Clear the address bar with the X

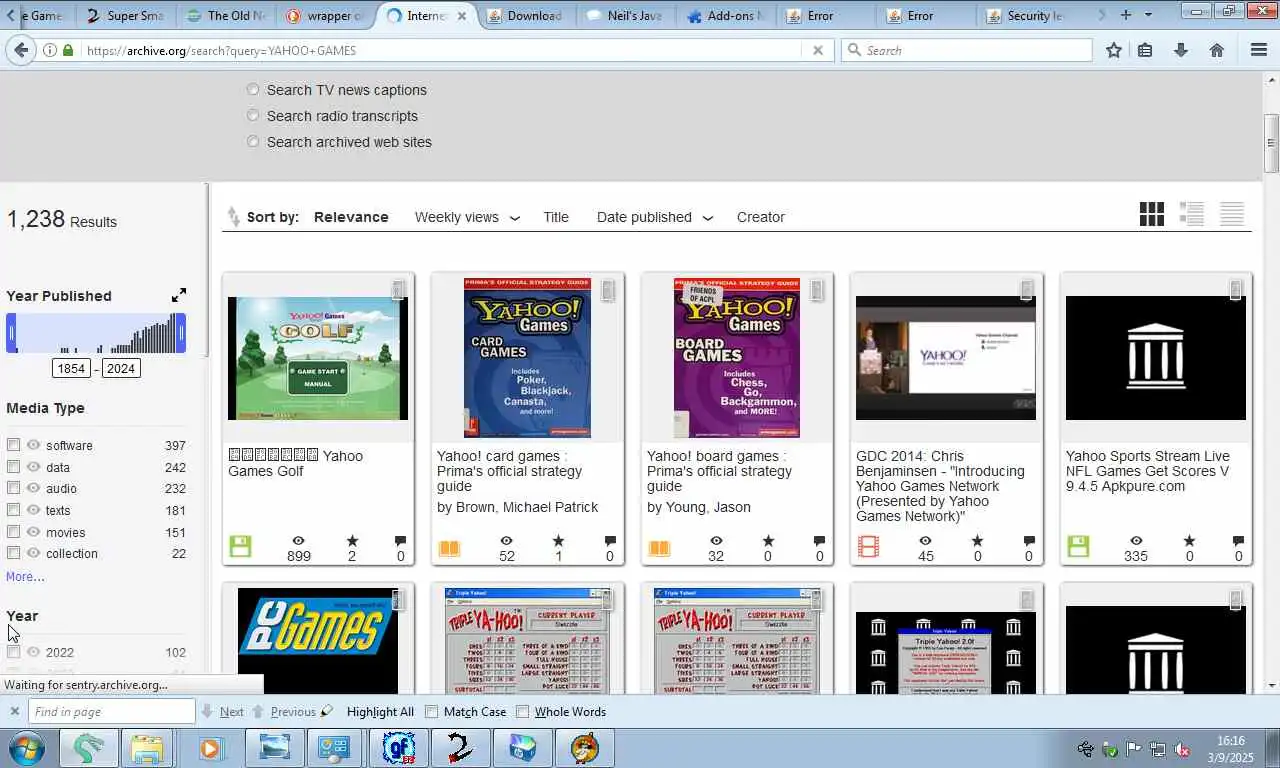(817, 50)
